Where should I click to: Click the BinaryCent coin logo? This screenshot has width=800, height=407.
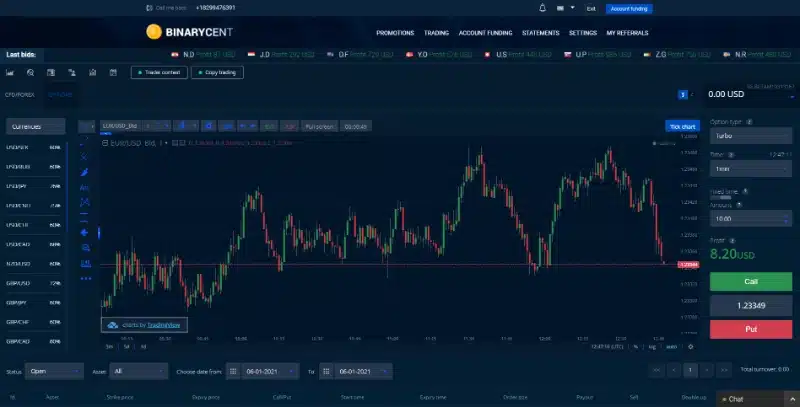click(x=154, y=32)
